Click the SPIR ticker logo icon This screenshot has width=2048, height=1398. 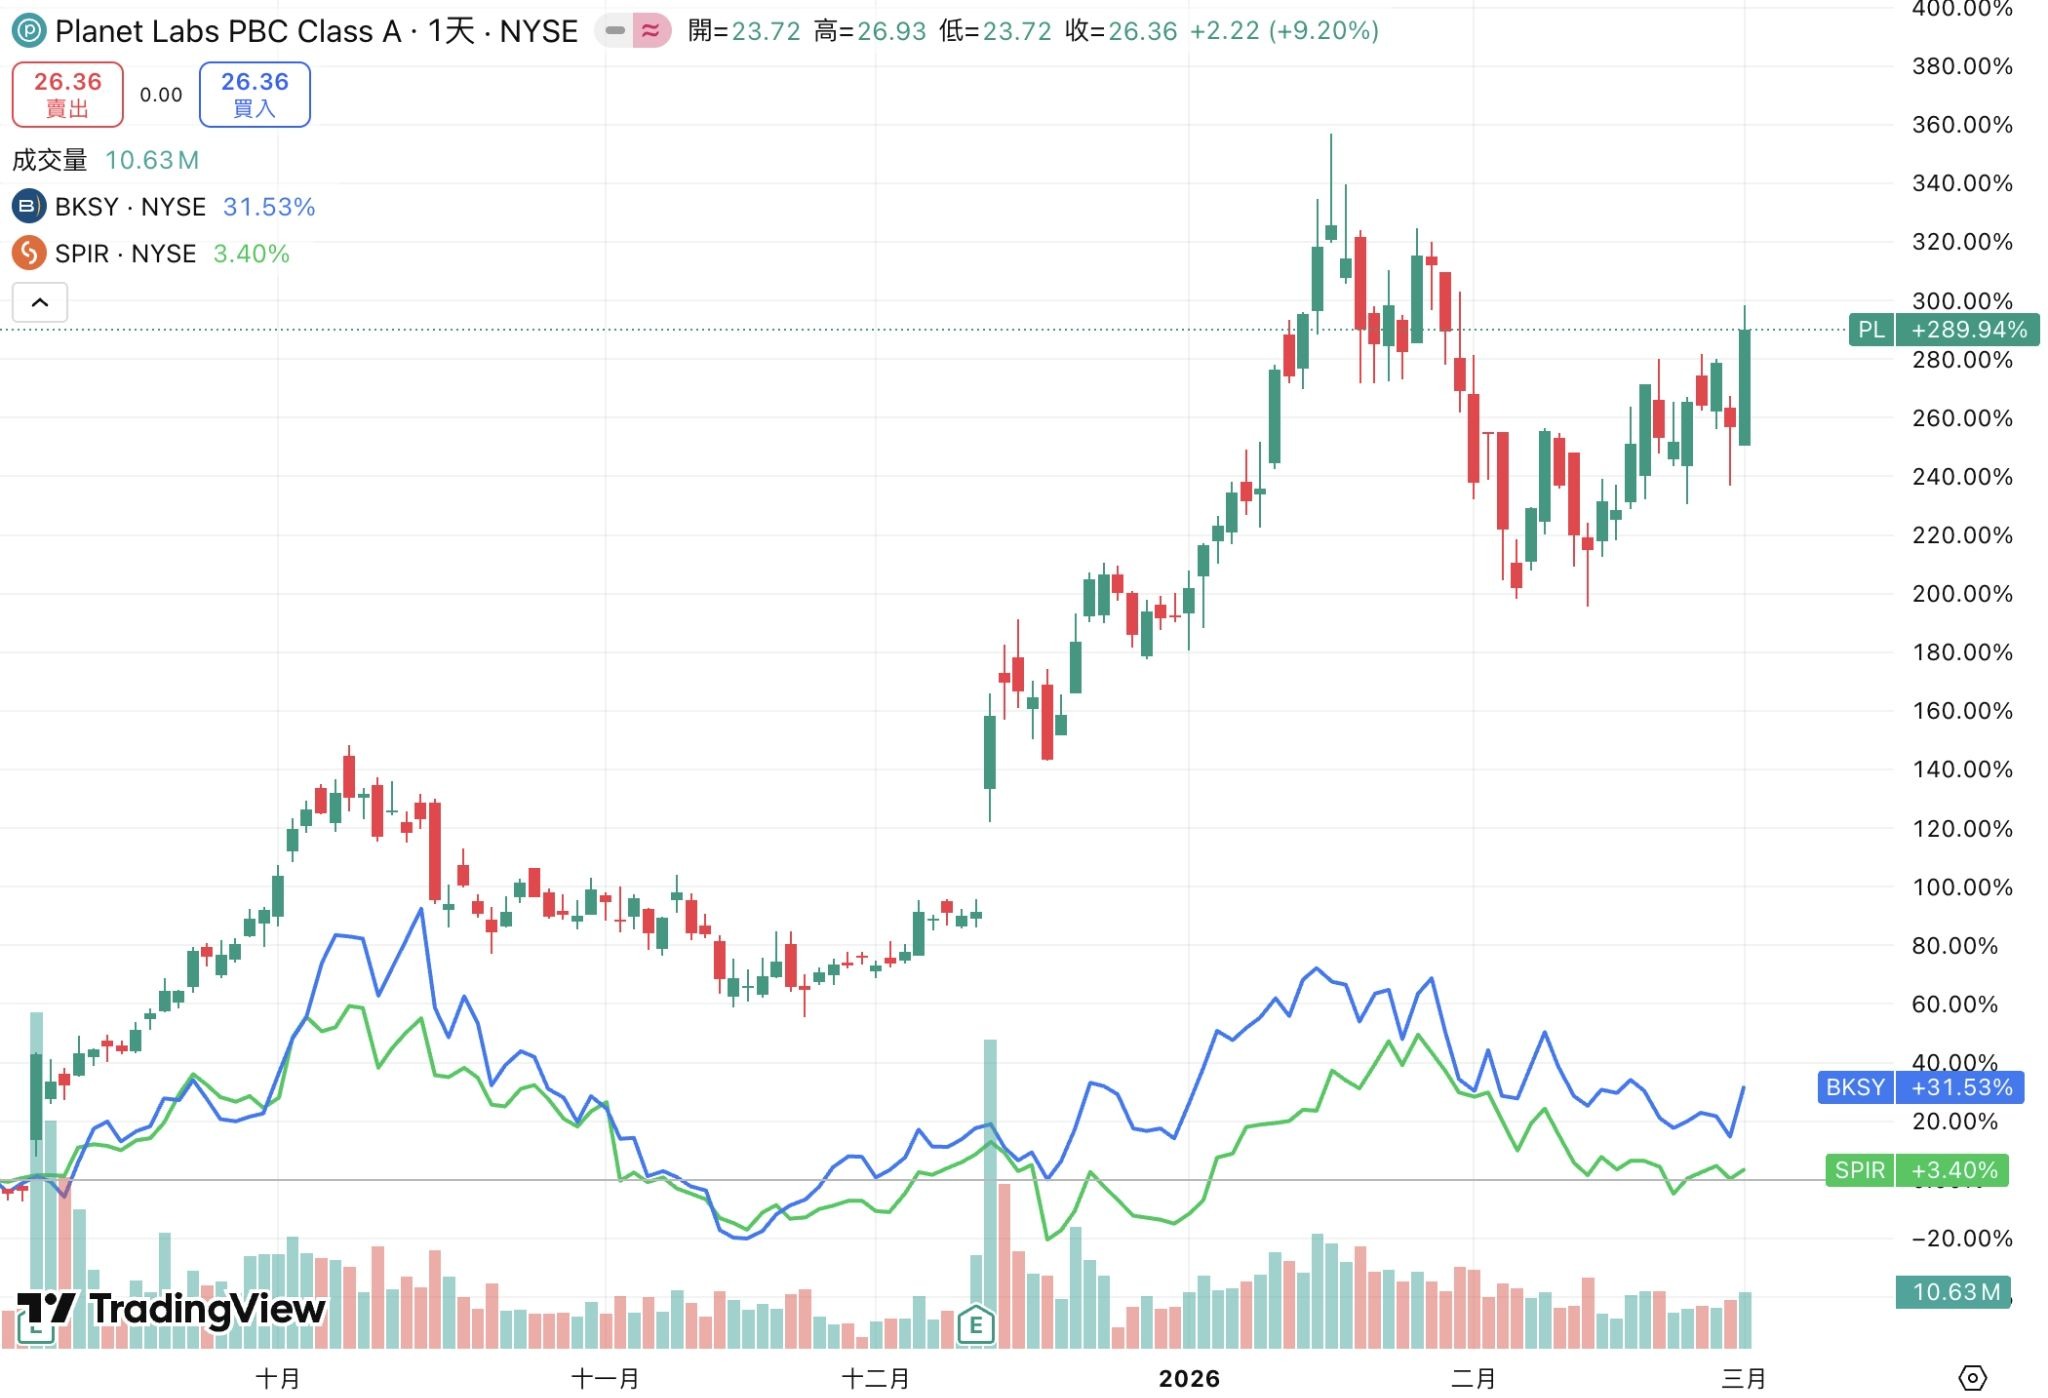28,253
